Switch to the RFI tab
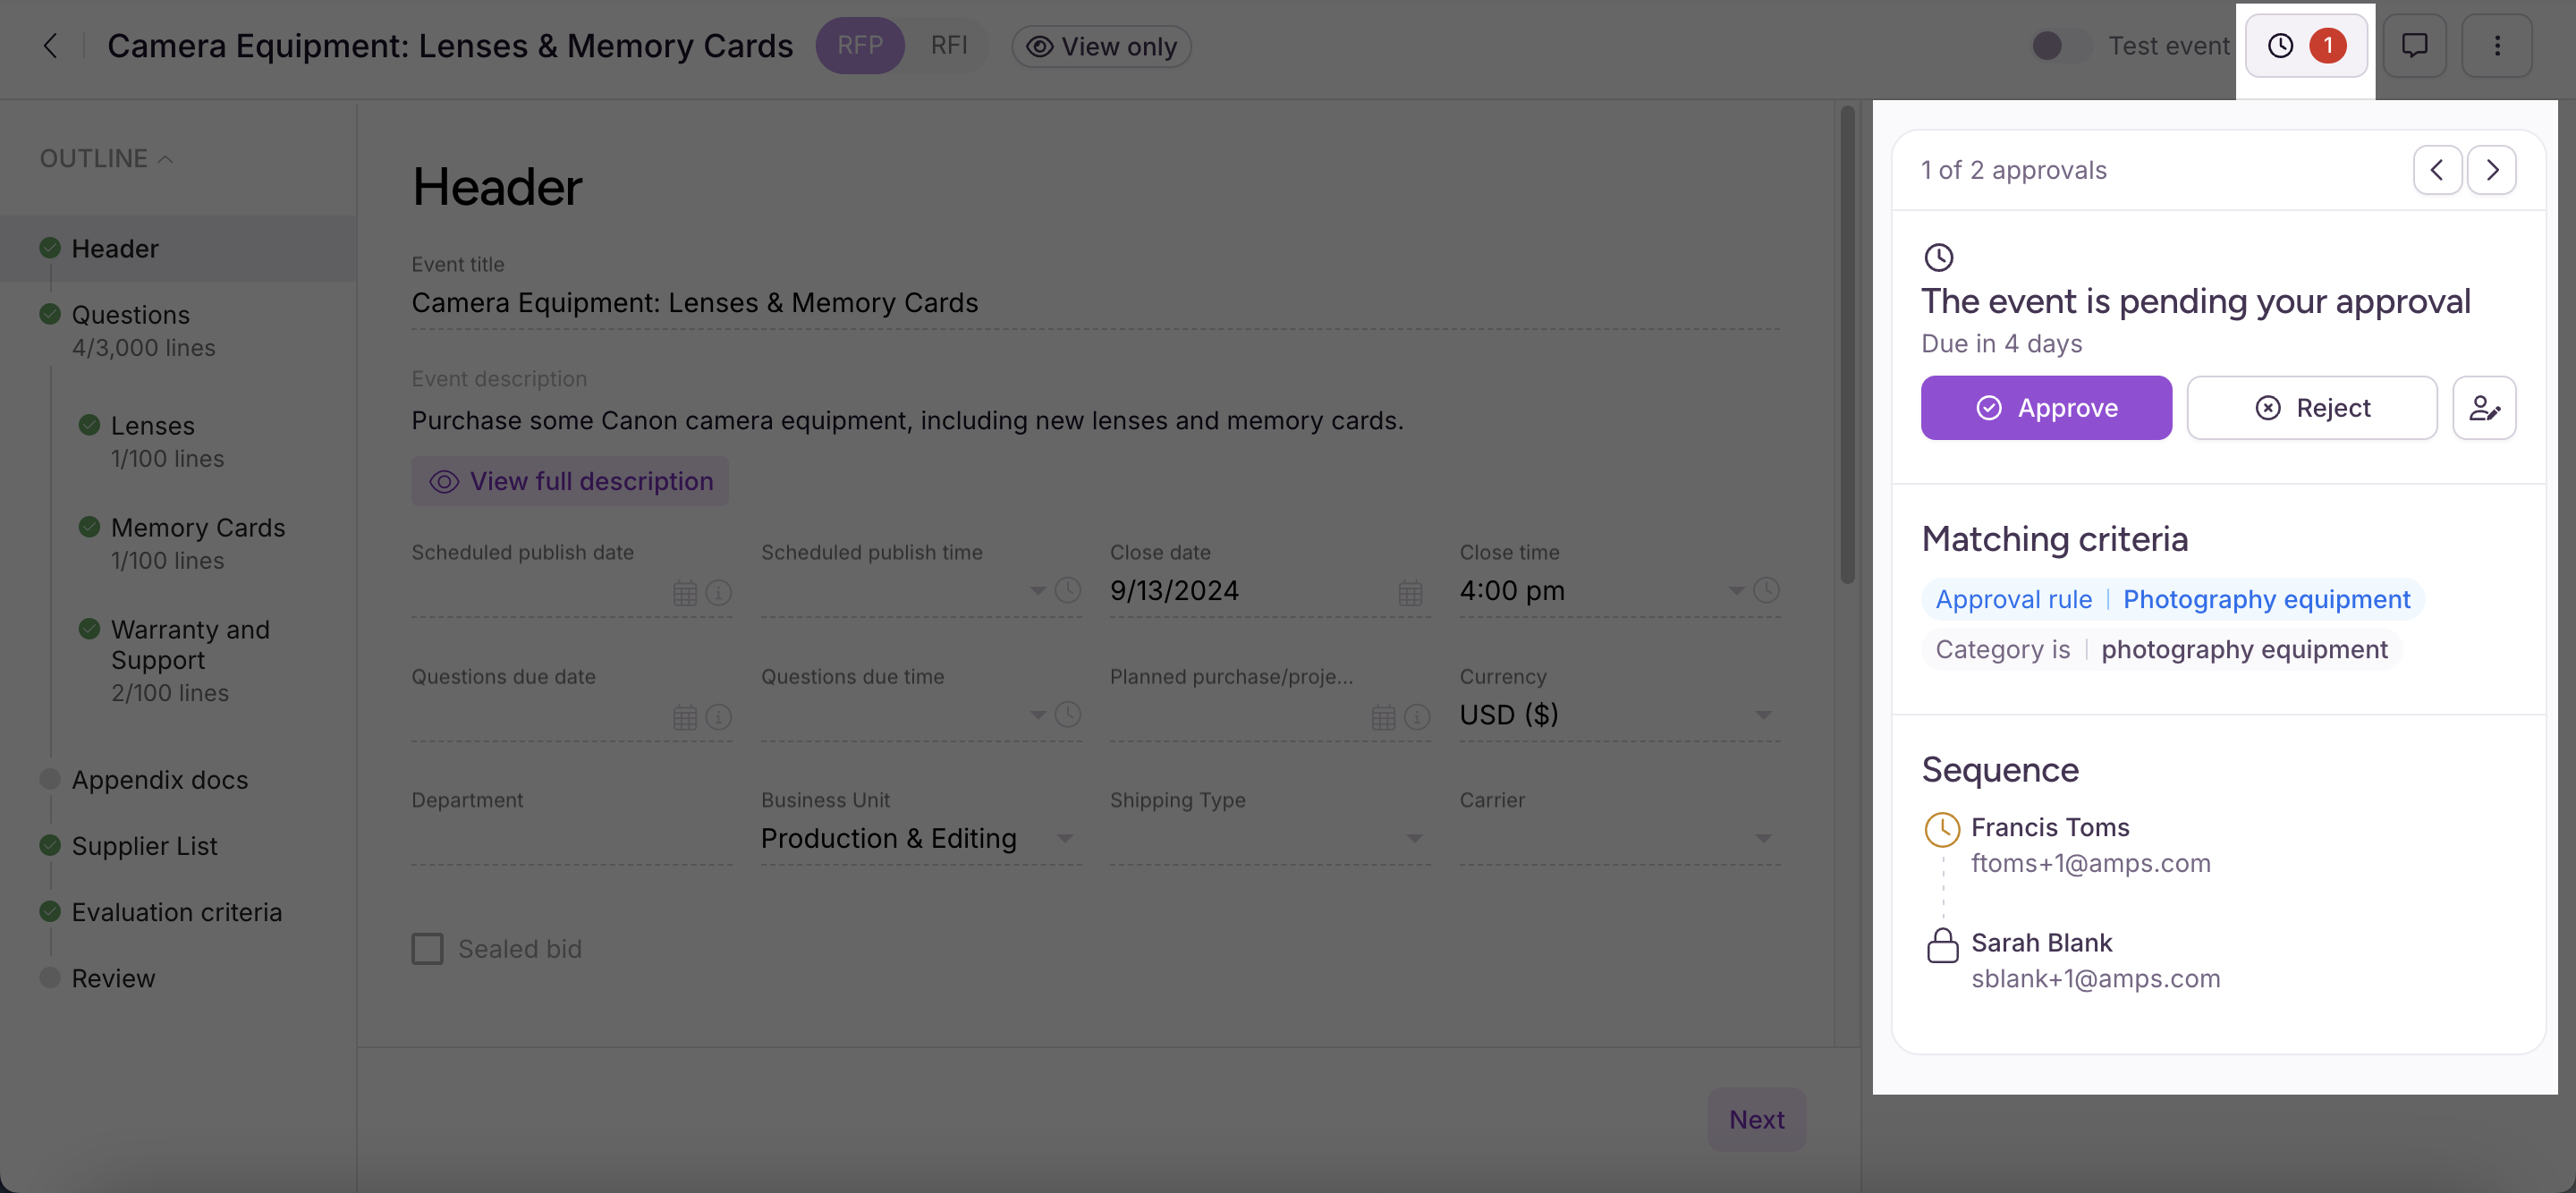The height and width of the screenshot is (1193, 2576). (x=948, y=46)
